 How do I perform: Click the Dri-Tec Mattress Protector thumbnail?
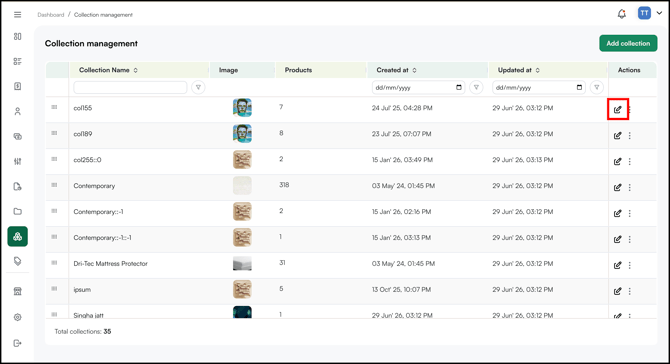pyautogui.click(x=242, y=264)
